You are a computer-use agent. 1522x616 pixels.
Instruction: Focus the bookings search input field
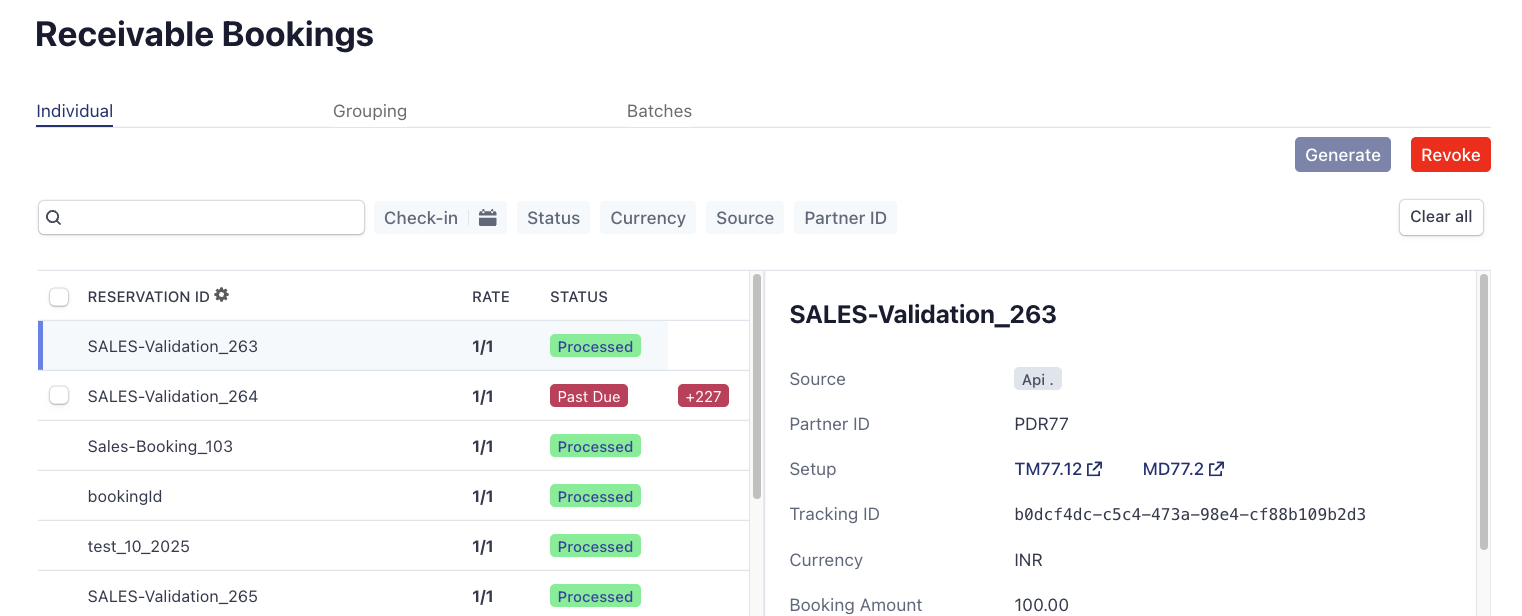[212, 218]
